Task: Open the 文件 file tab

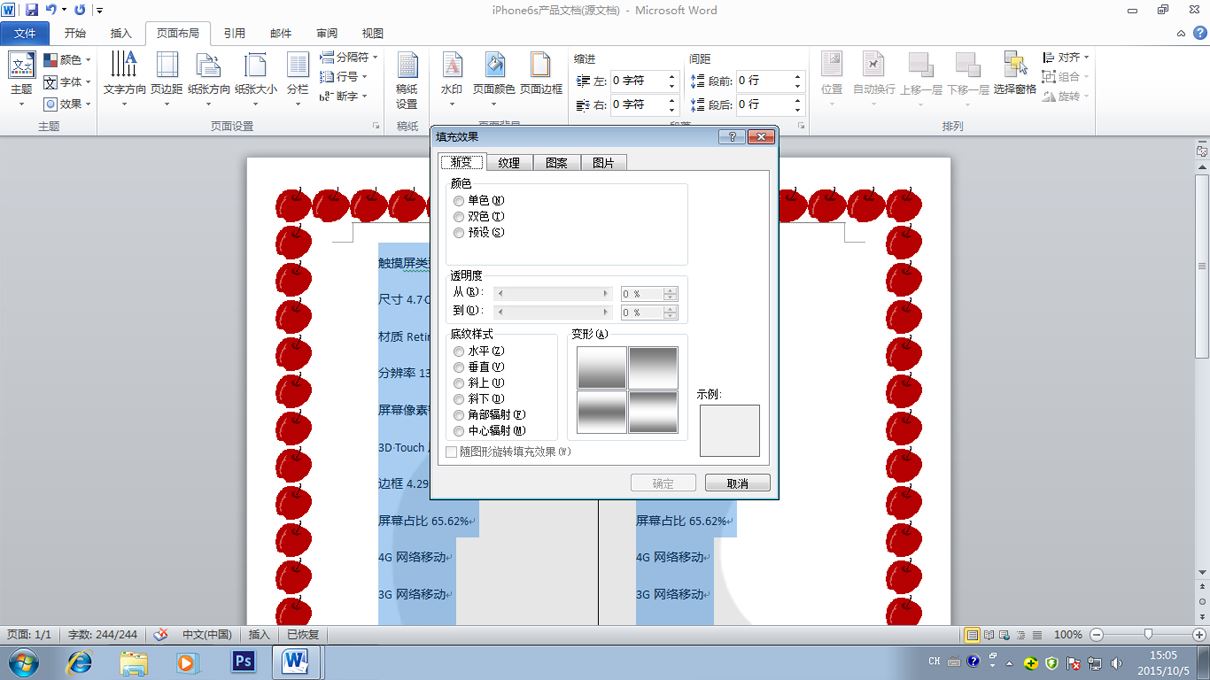Action: coord(25,33)
